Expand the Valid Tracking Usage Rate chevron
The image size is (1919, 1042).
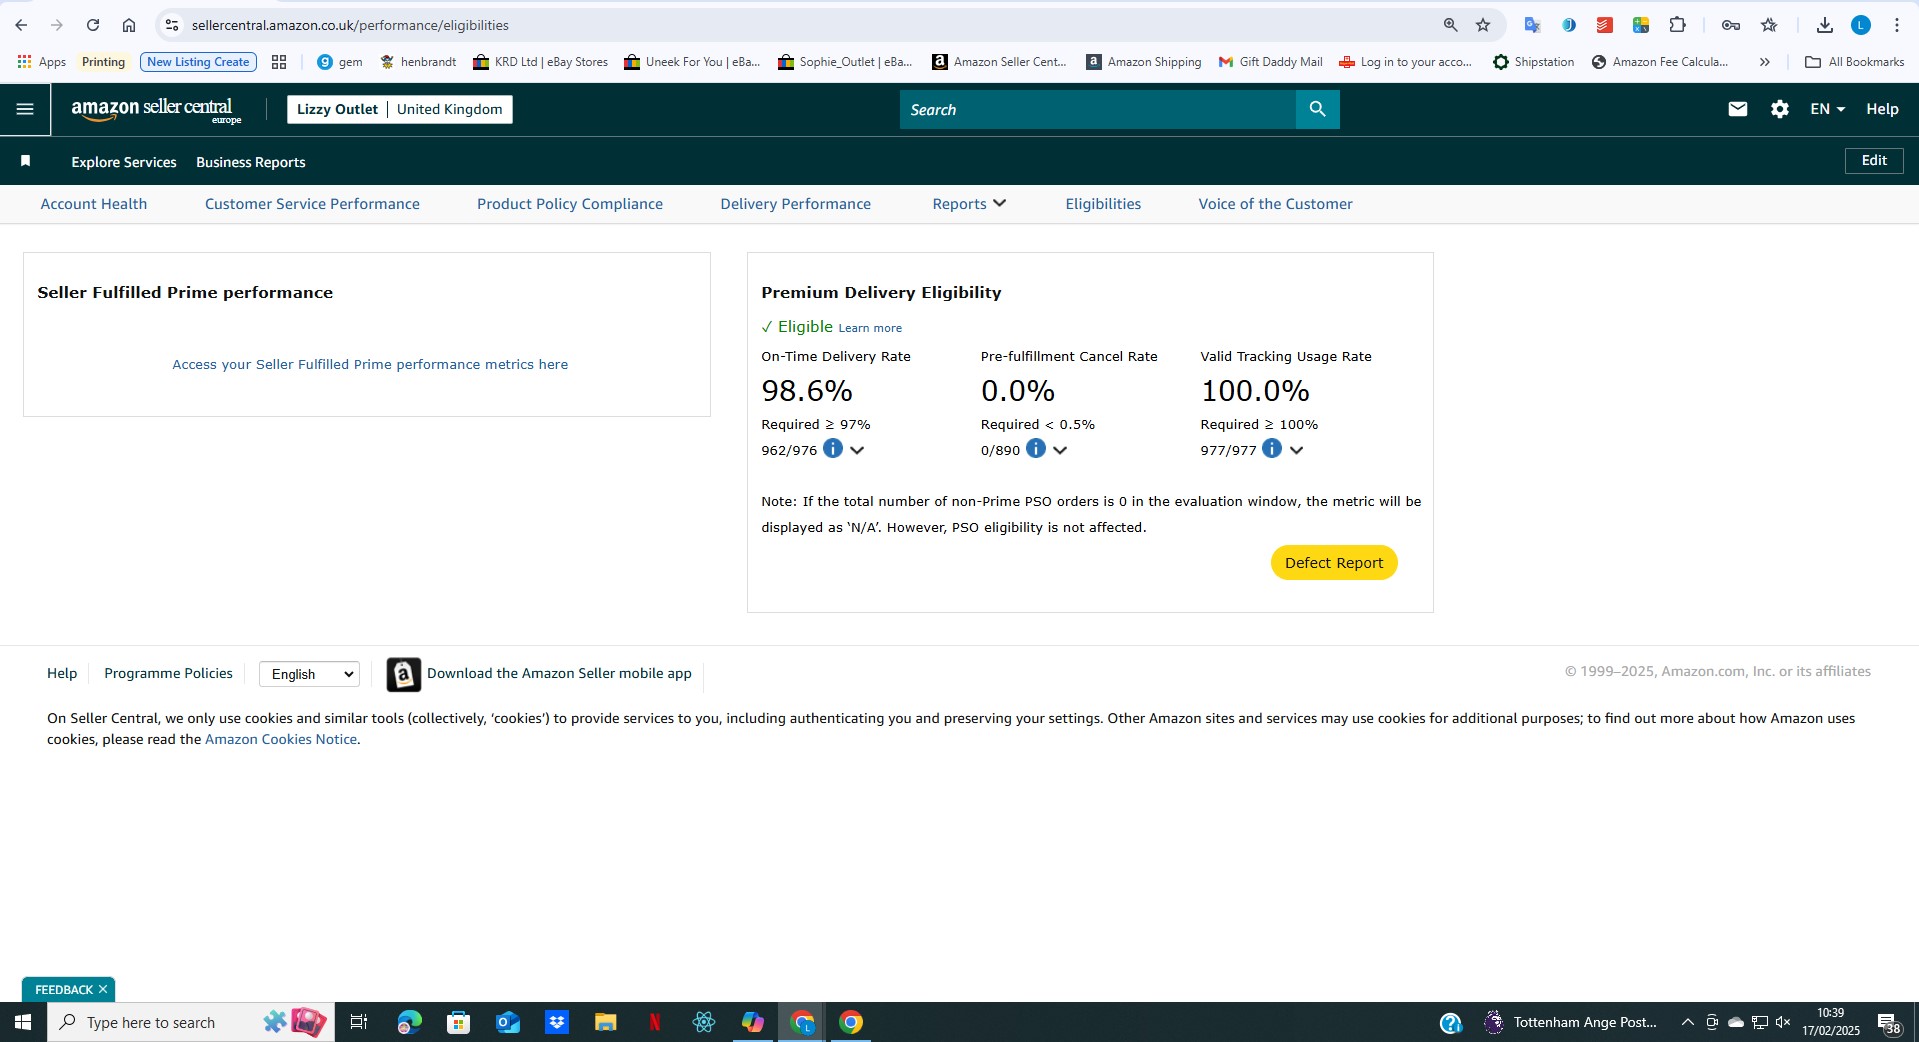pos(1297,450)
